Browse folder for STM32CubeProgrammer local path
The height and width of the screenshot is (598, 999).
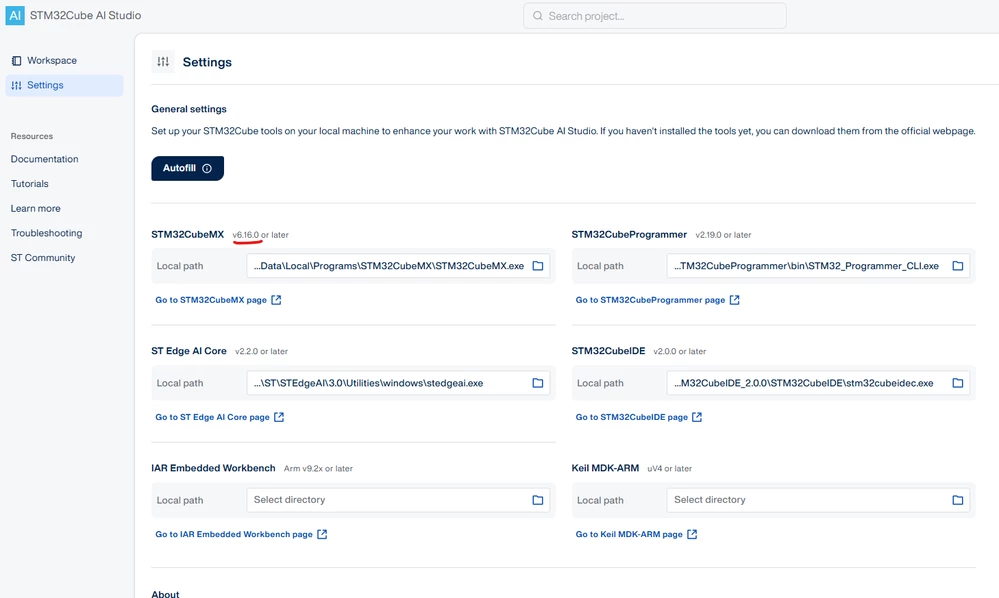(958, 266)
